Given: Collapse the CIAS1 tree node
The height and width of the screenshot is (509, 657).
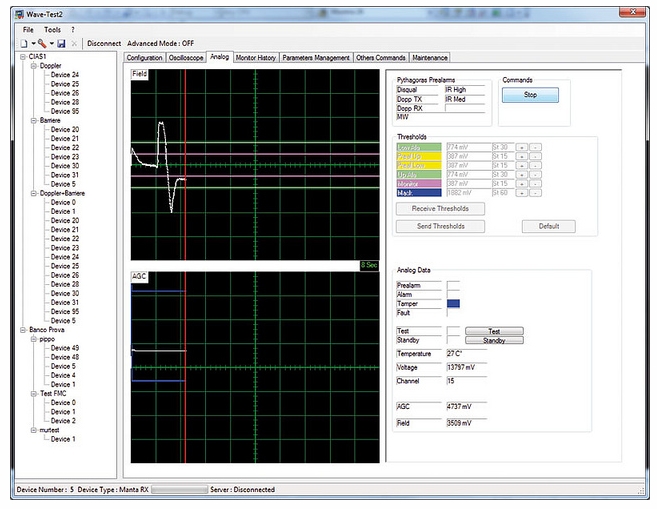Looking at the screenshot, I should (23, 57).
